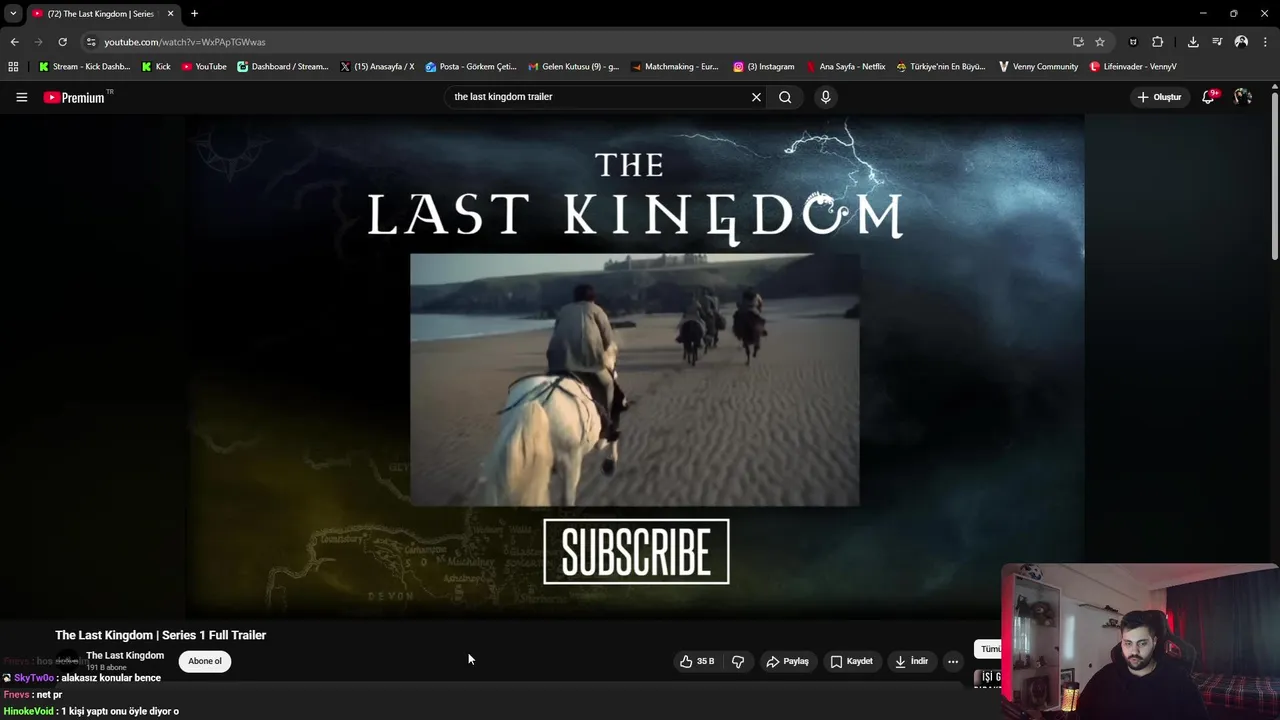The width and height of the screenshot is (1280, 720).
Task: Click the youtube.com address bar URL
Action: (x=185, y=42)
